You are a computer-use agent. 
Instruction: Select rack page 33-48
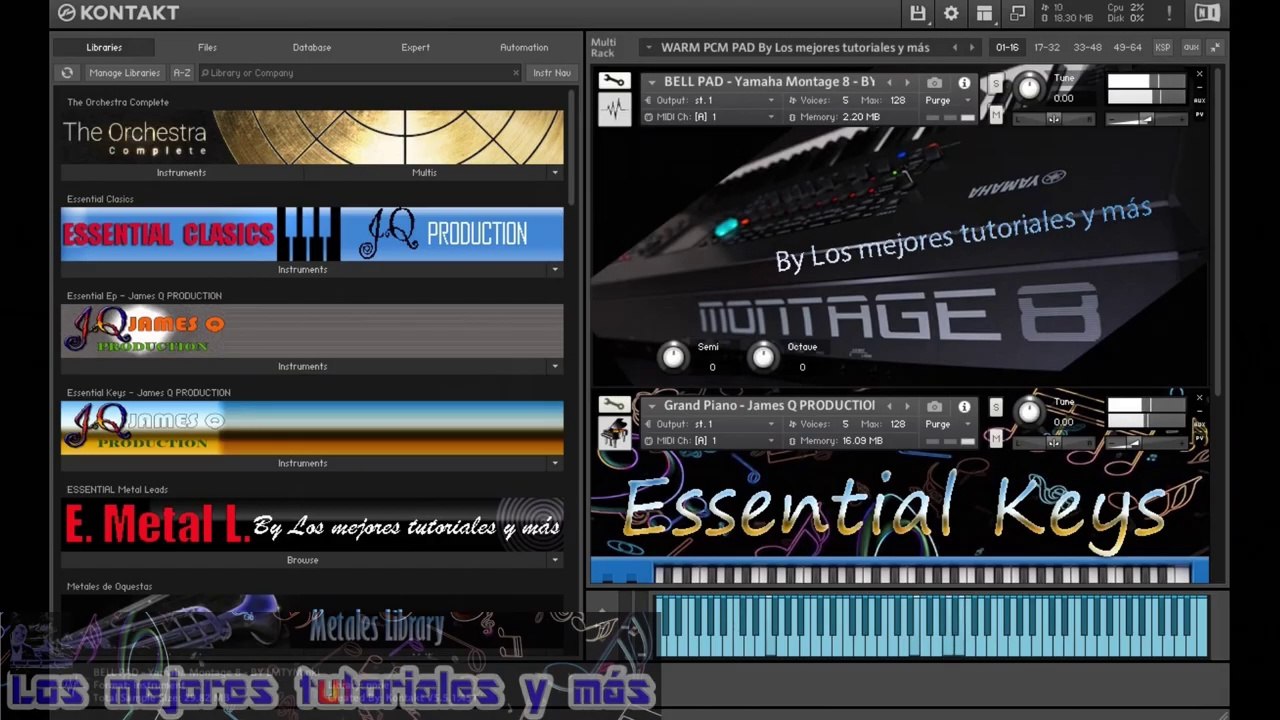1087,47
